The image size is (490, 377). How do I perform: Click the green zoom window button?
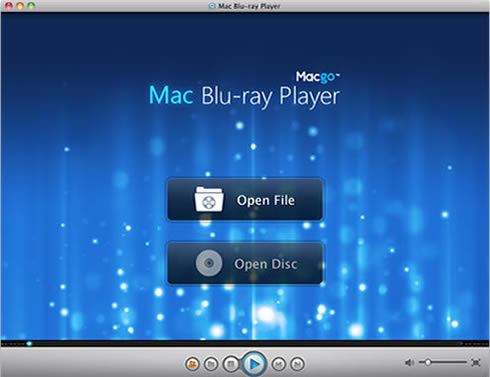click(31, 5)
